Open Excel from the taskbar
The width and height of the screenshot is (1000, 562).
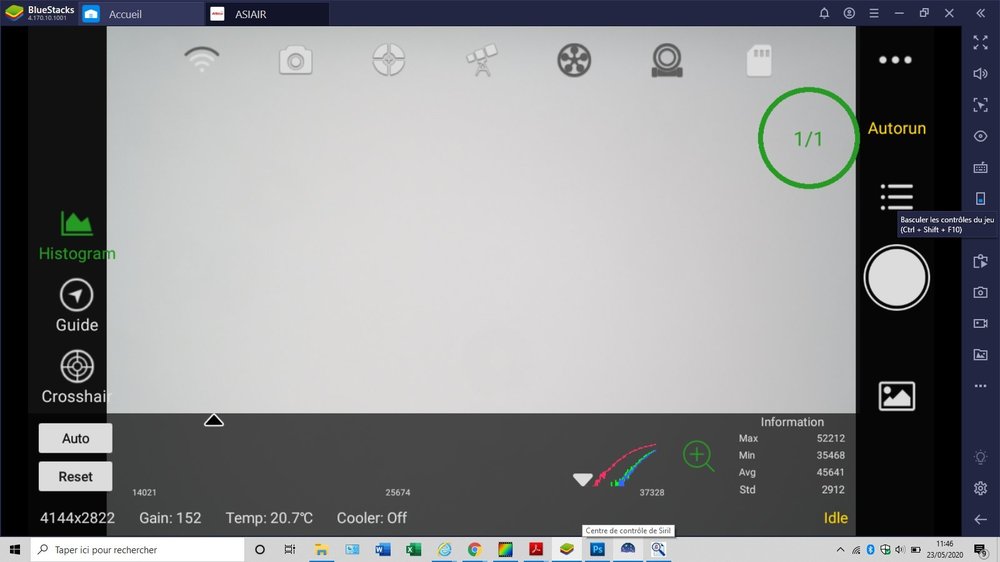click(x=413, y=549)
